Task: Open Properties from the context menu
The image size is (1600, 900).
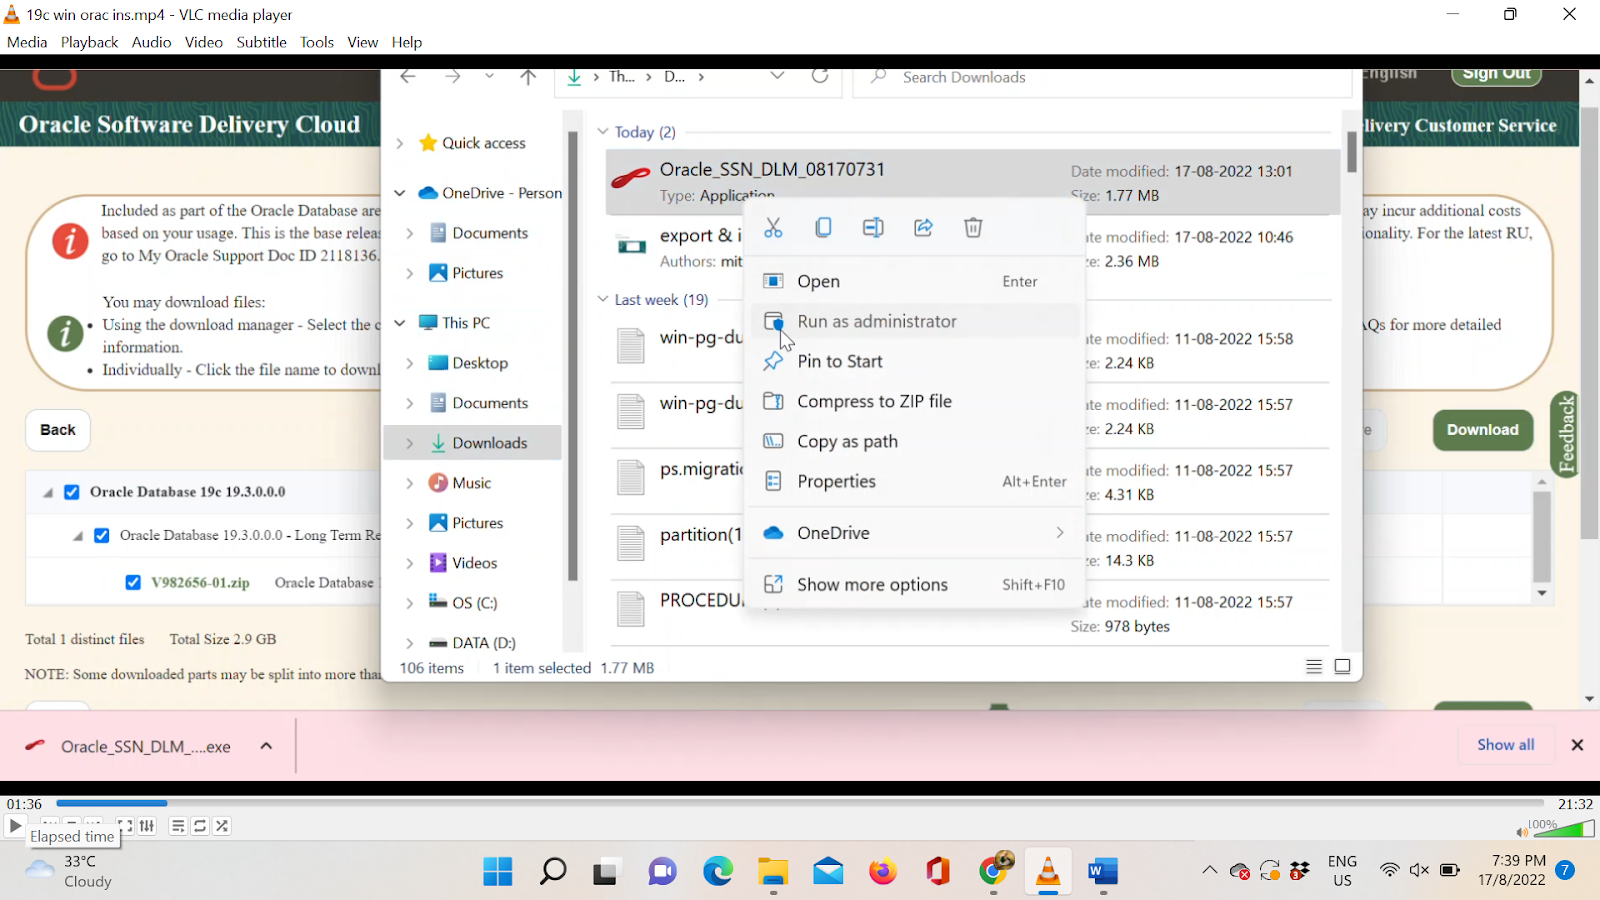Action: 915,482
